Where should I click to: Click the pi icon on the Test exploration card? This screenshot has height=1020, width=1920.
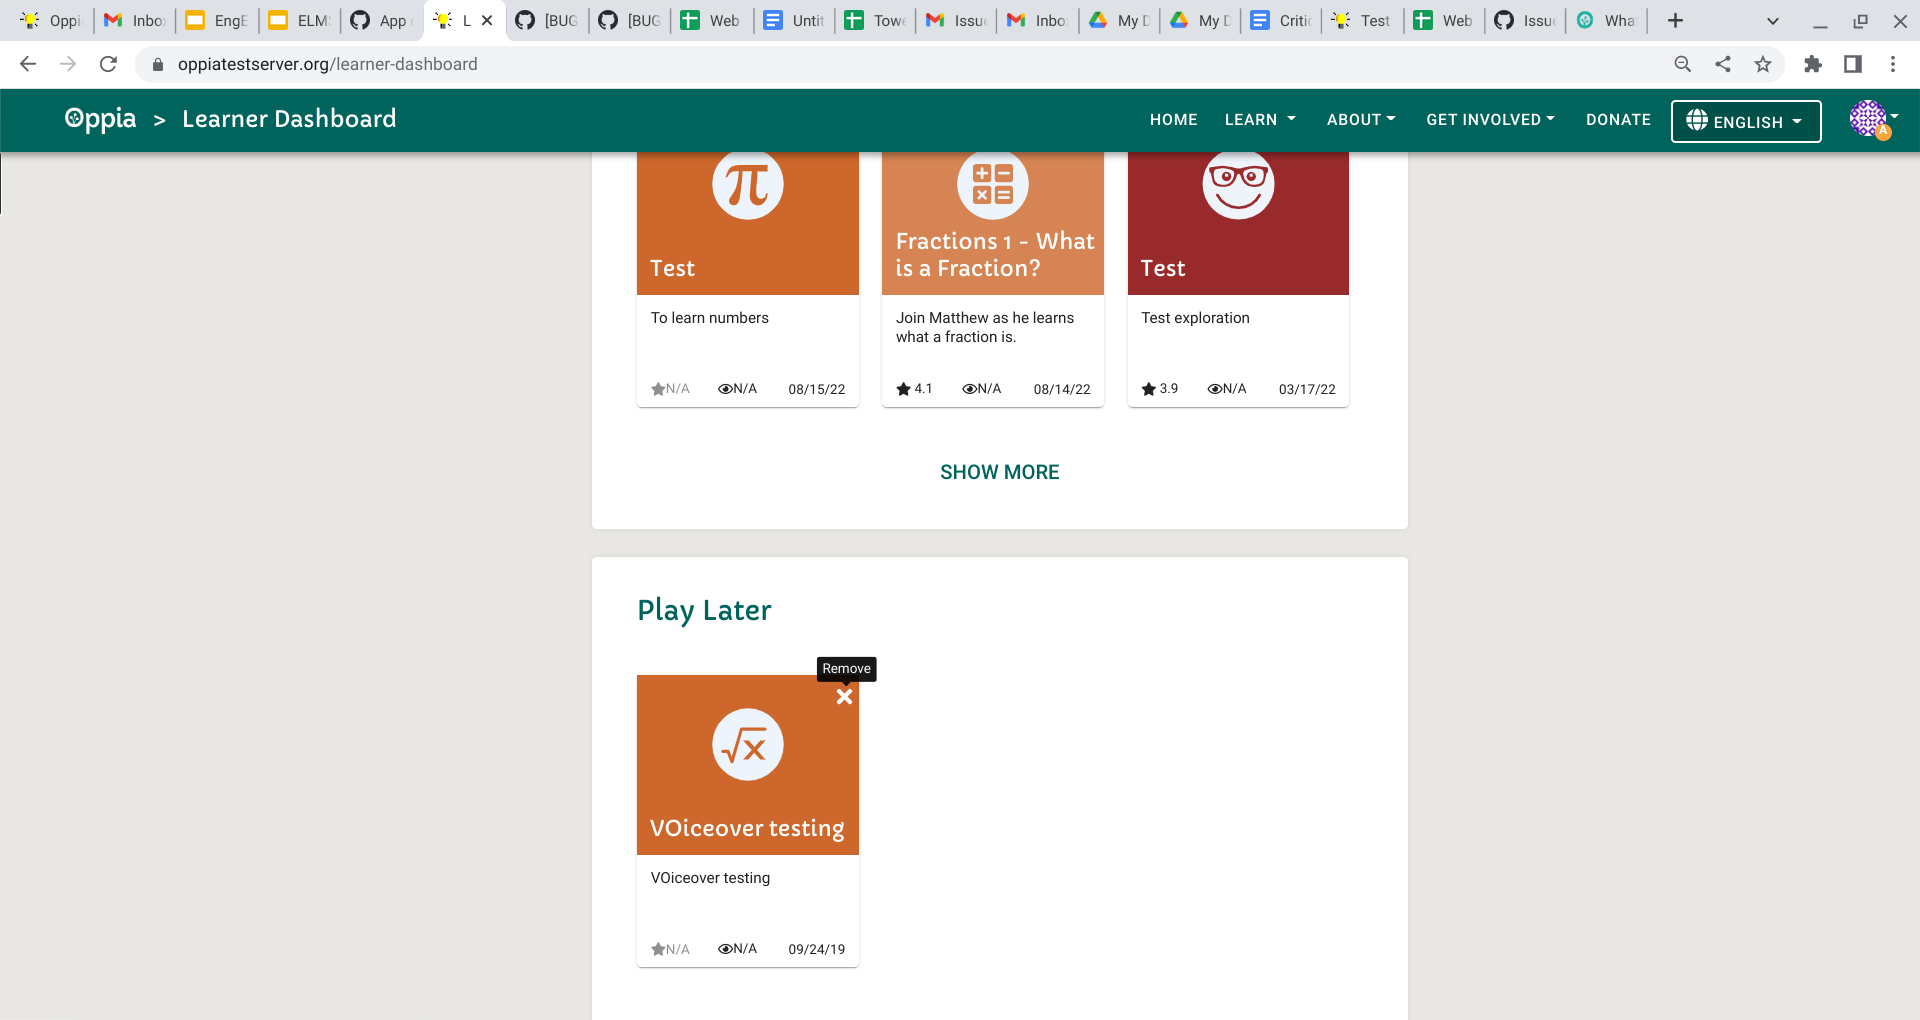pos(747,184)
